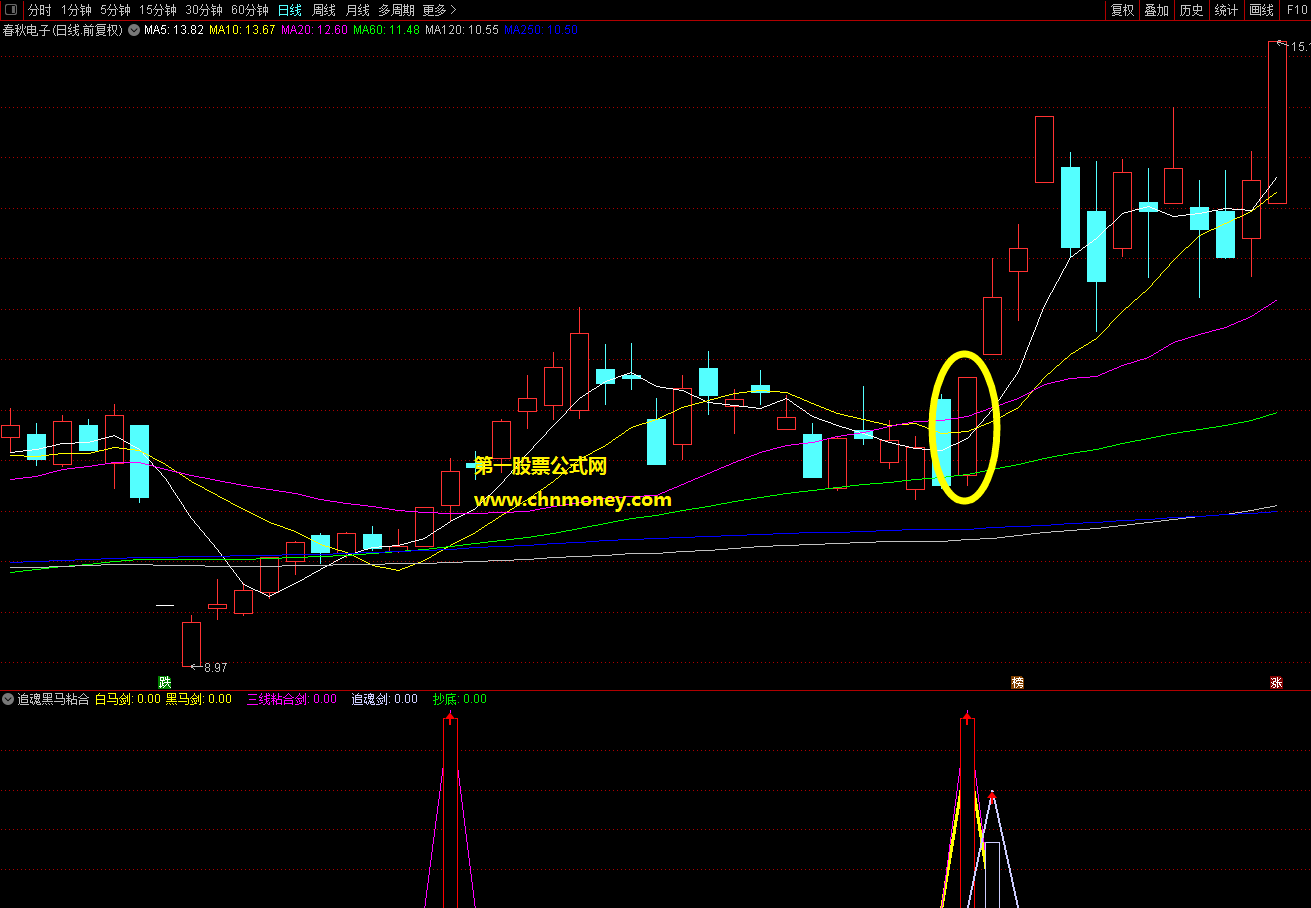Click the MA20: 12.60 label
Screen dimensions: 1311x908
(315, 30)
